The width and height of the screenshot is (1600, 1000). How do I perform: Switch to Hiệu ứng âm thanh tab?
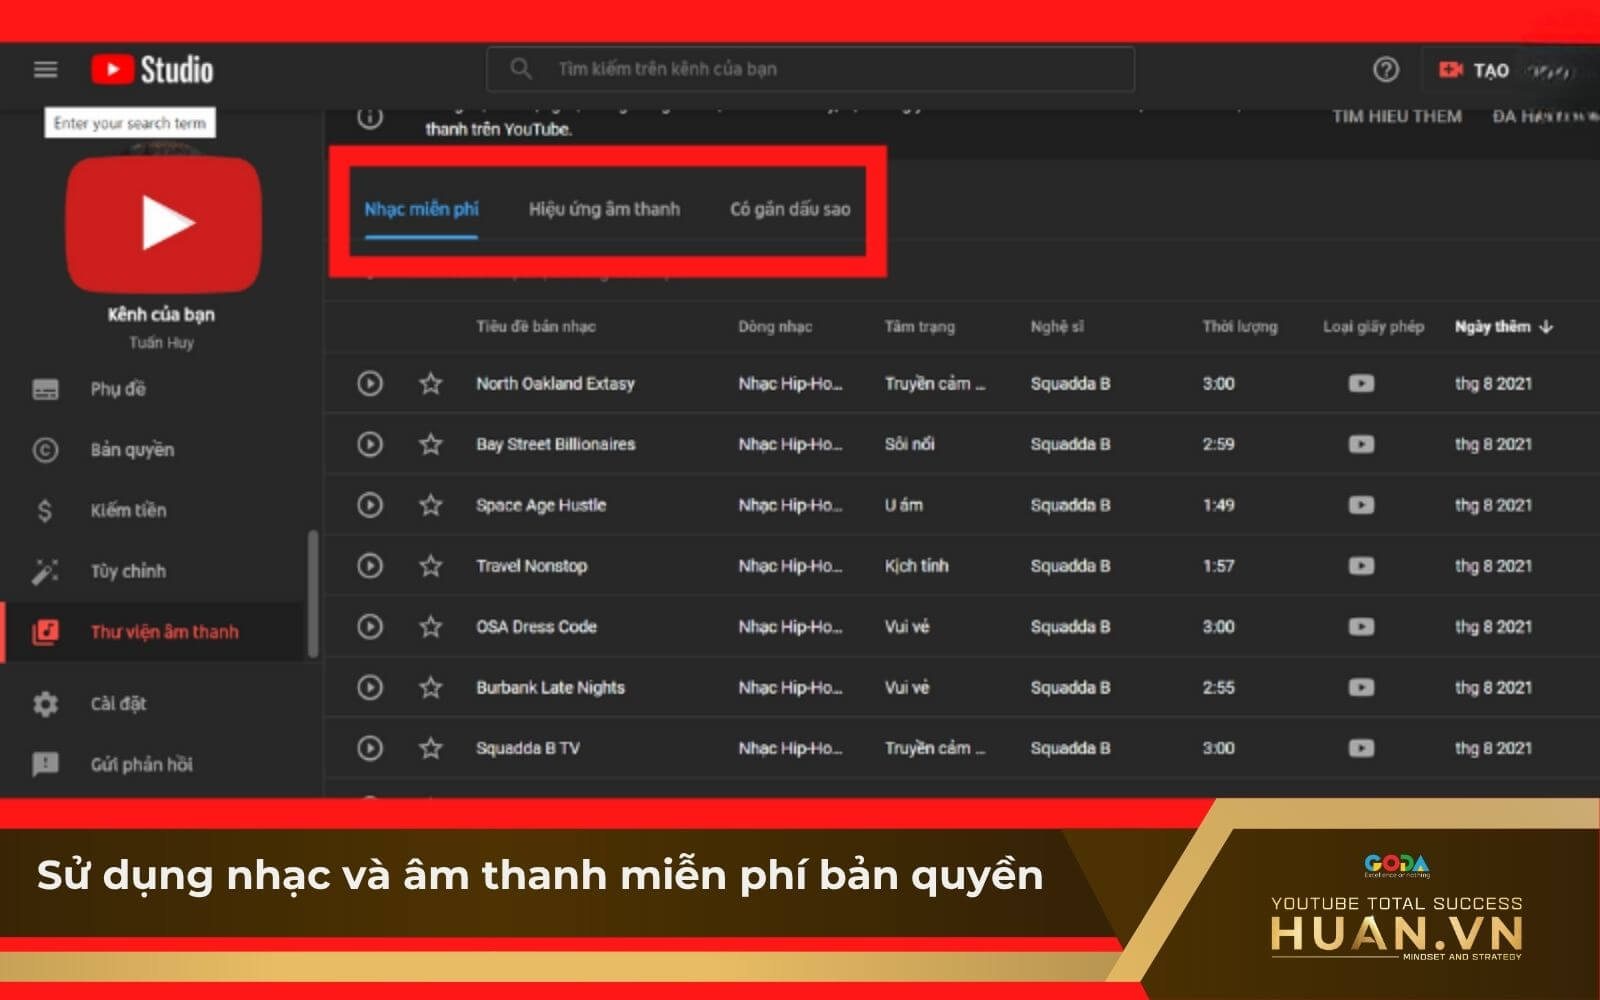[x=604, y=209]
